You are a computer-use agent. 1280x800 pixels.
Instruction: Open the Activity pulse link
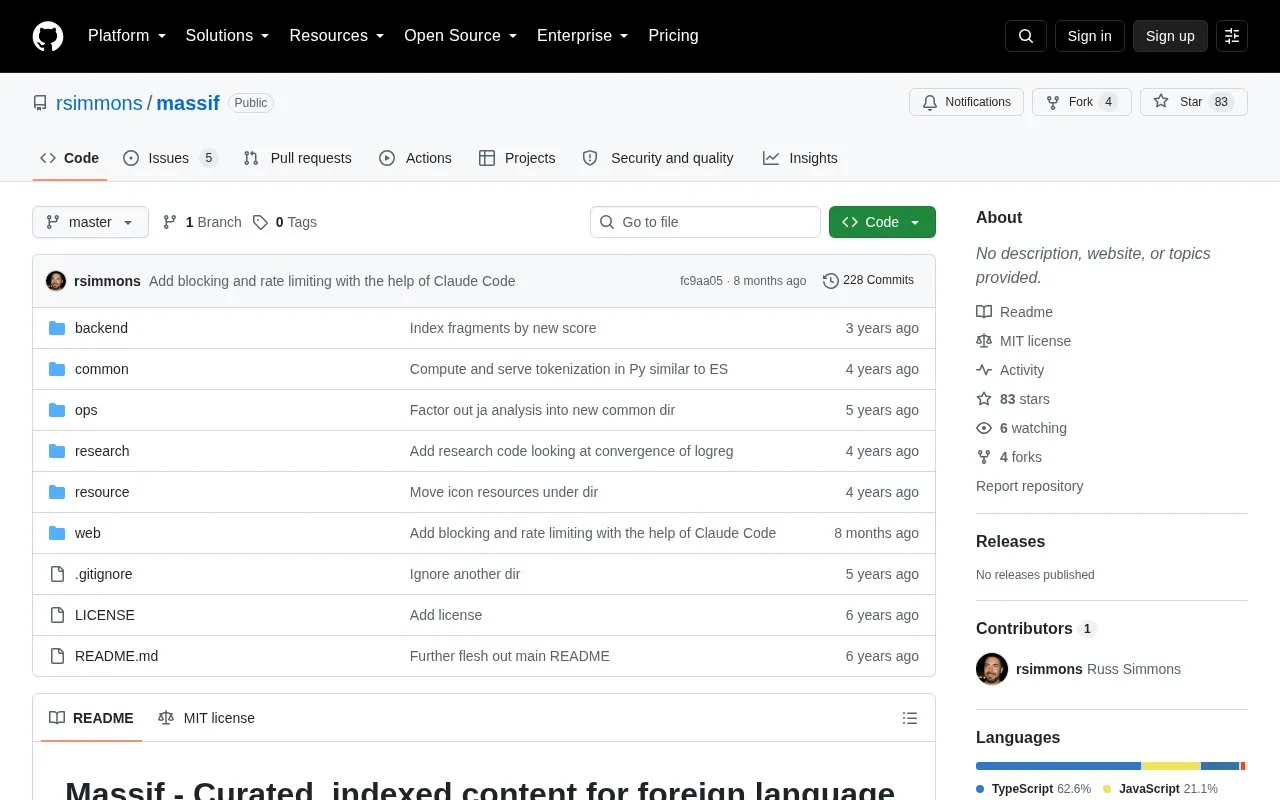click(x=1010, y=370)
